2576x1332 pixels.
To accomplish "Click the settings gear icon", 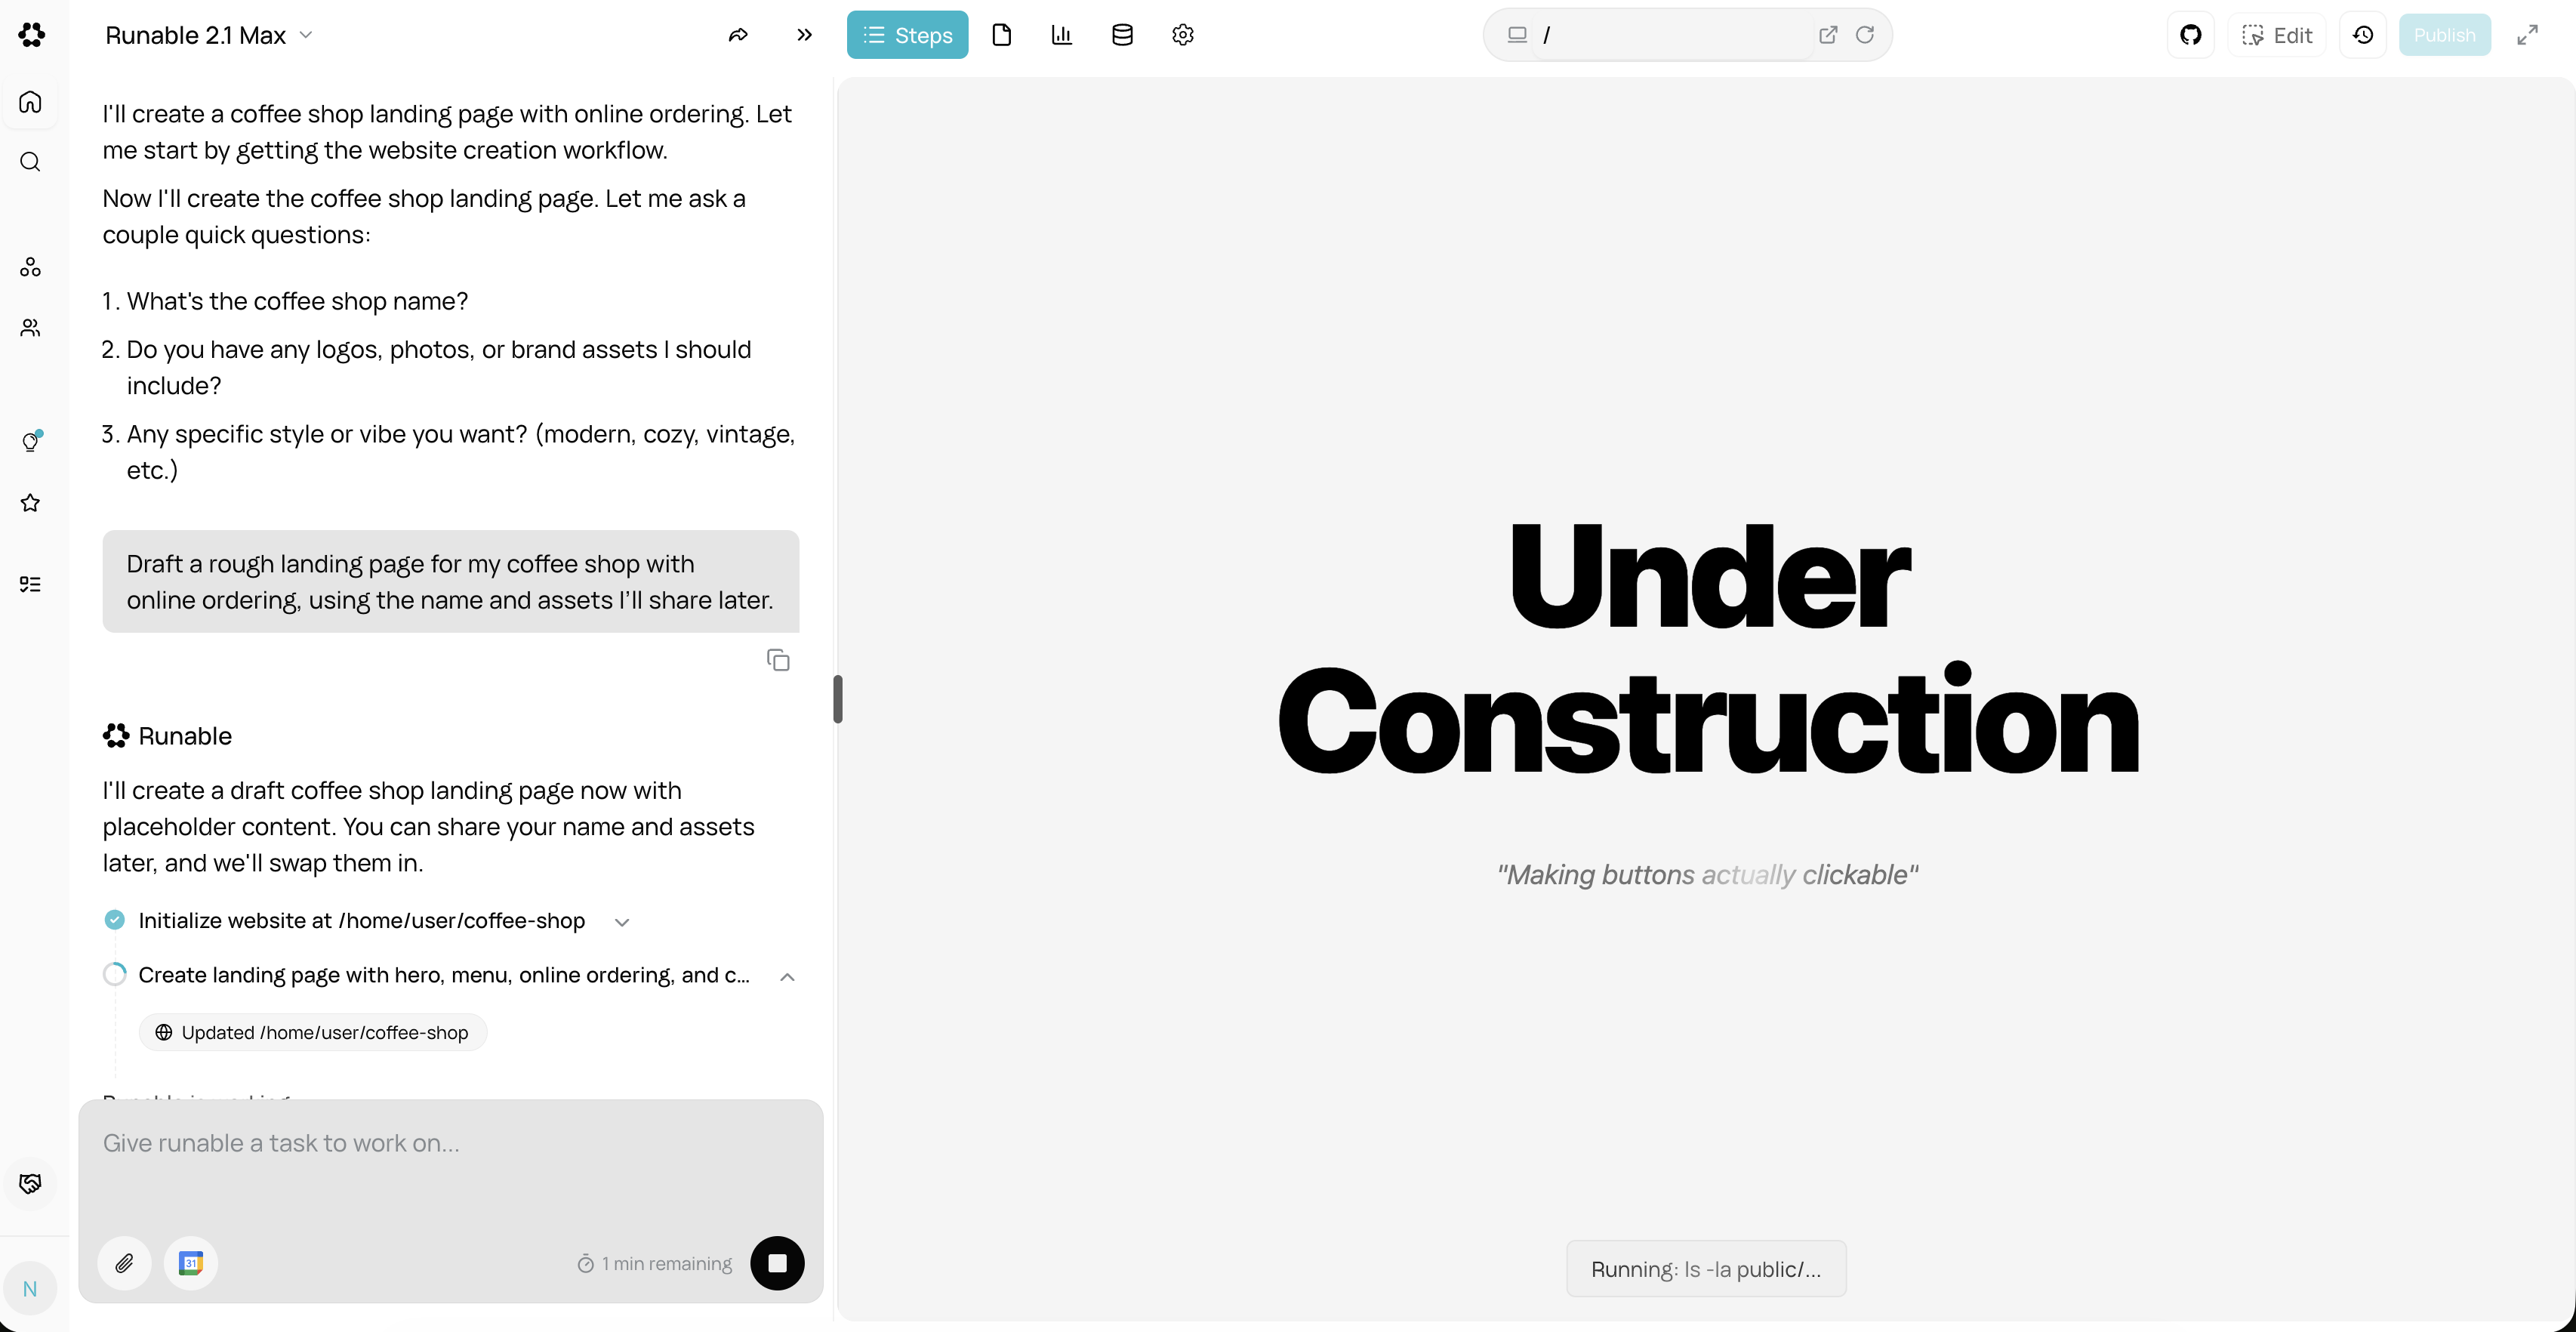I will point(1182,35).
